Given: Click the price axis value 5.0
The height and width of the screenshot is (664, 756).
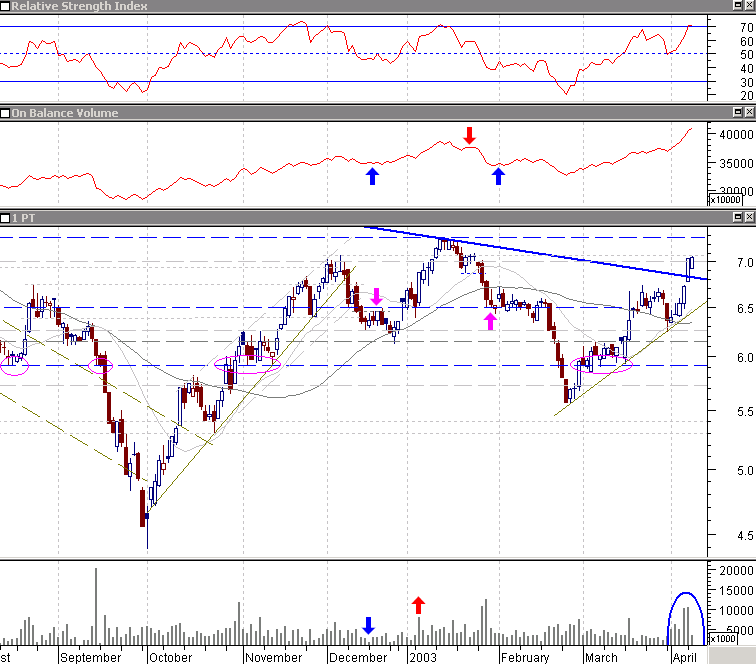Looking at the screenshot, I should pos(745,471).
